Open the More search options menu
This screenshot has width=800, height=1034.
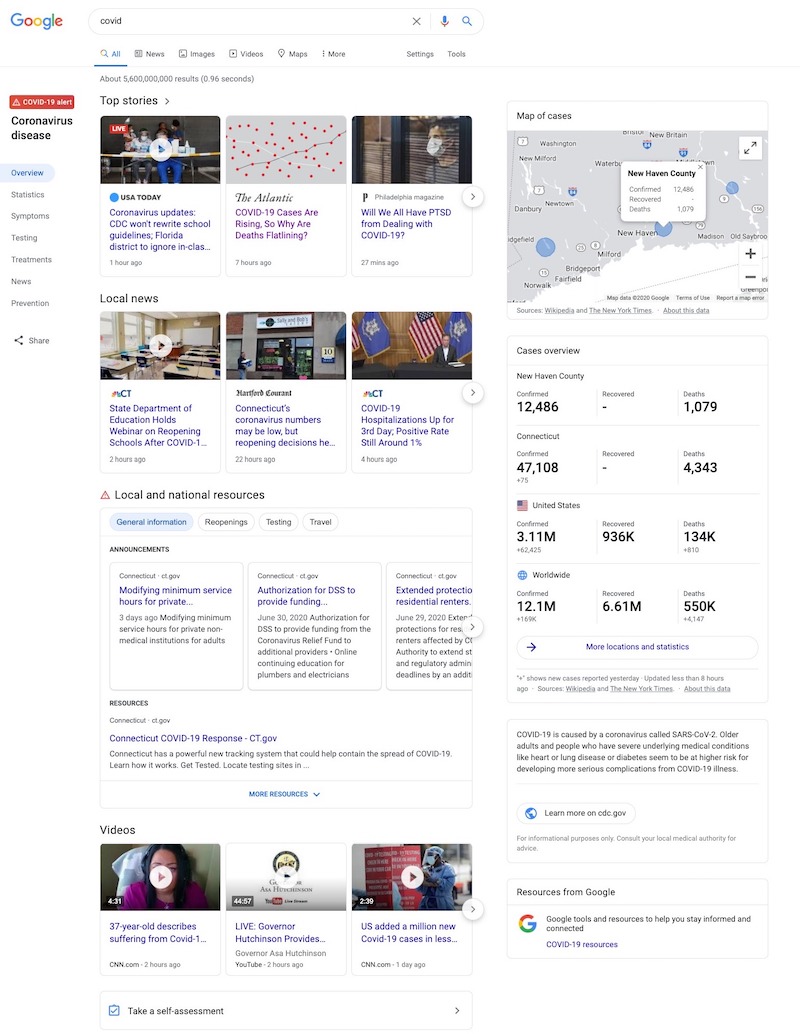(x=334, y=54)
